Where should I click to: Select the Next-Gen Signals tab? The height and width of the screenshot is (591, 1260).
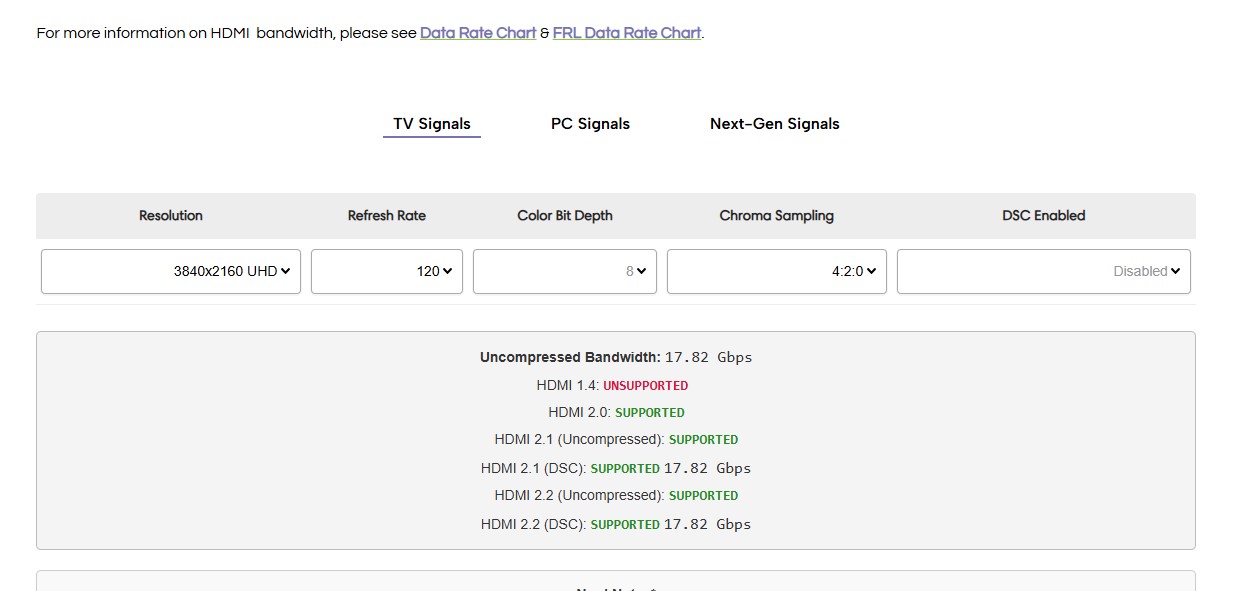(774, 124)
